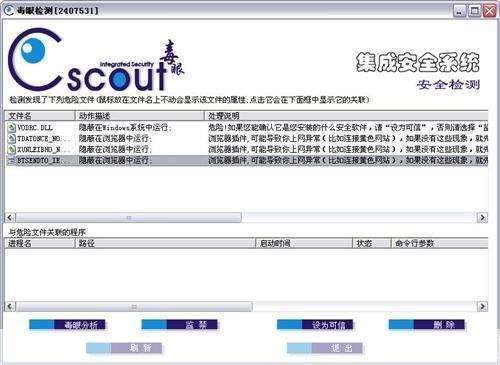This screenshot has width=500, height=365.
Task: Click the 毒眼检测 title bar app icon
Action: [9, 10]
